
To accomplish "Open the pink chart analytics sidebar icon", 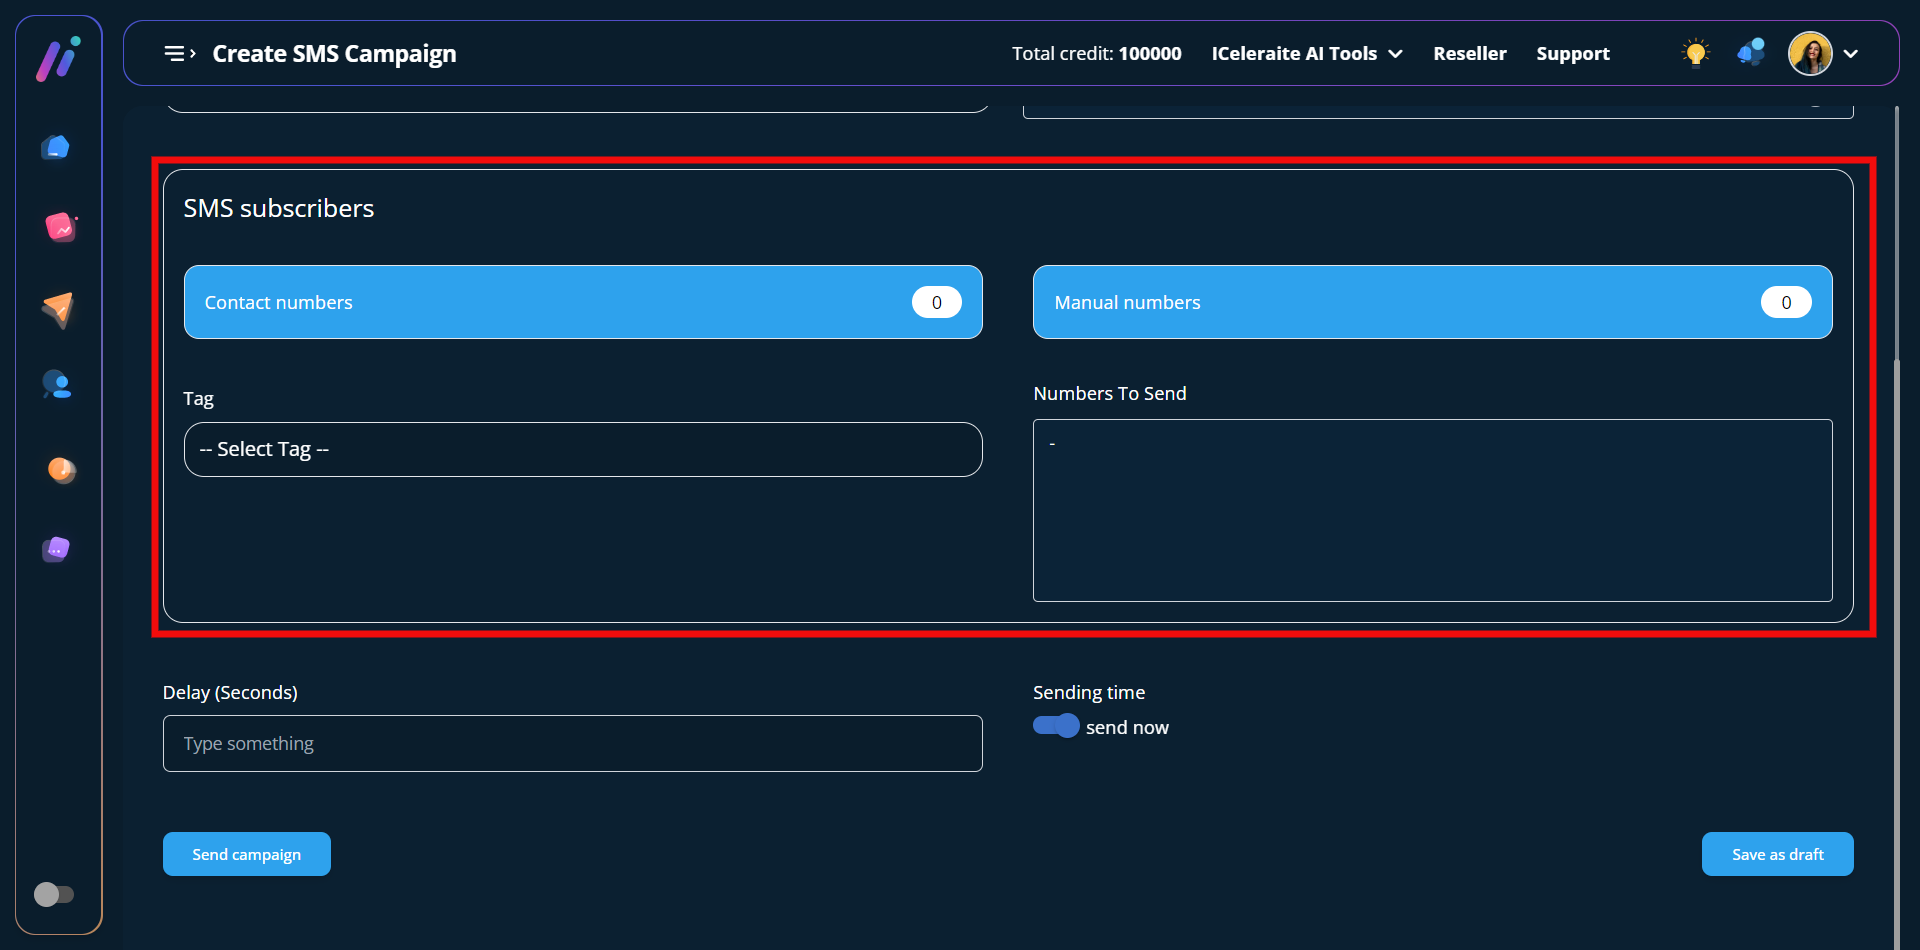I will coord(60,228).
